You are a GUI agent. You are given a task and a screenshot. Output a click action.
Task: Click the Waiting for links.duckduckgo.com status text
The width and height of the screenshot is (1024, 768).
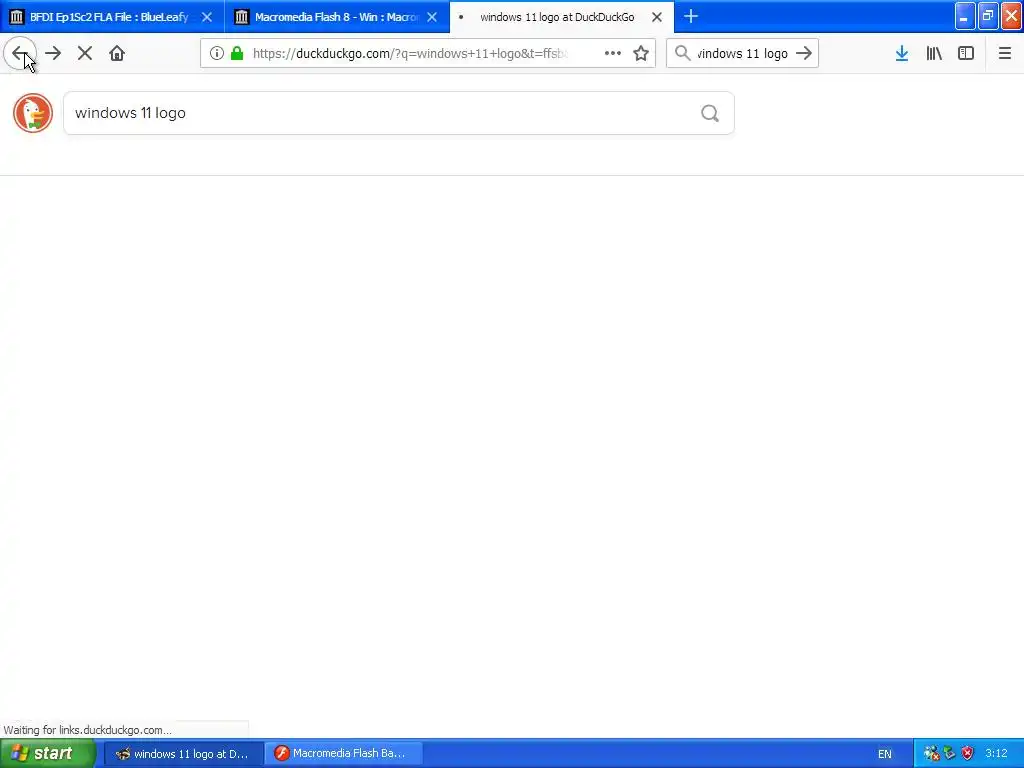point(88,730)
